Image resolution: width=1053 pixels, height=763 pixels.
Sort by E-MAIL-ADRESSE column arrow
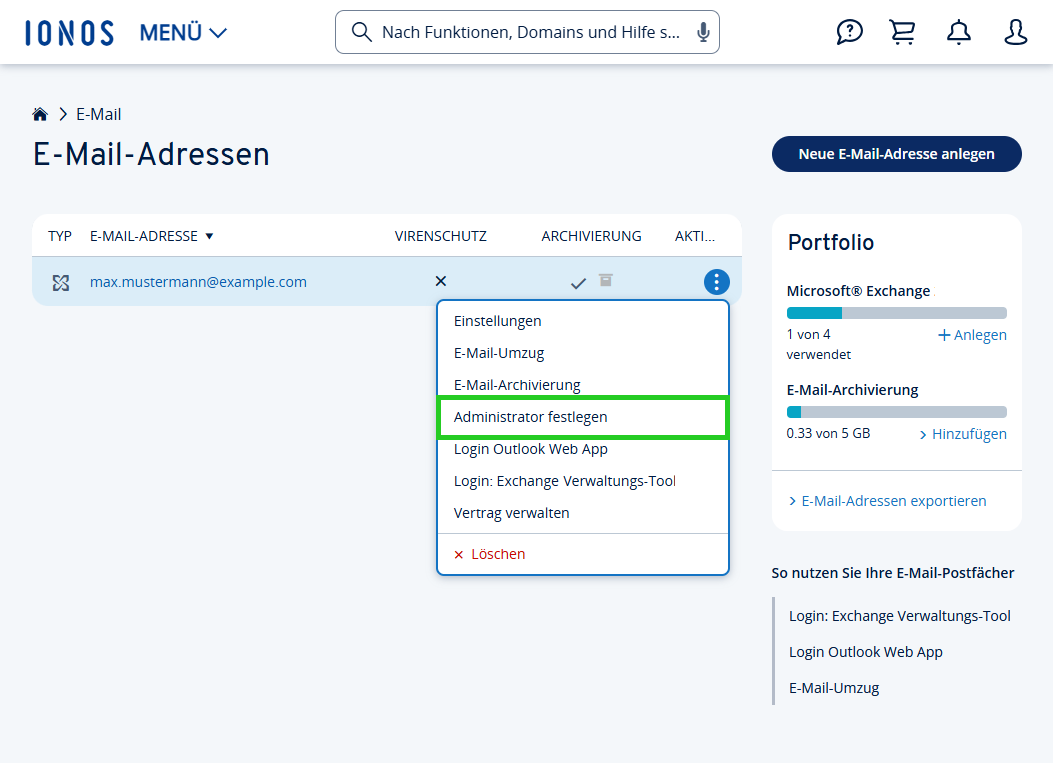point(209,236)
